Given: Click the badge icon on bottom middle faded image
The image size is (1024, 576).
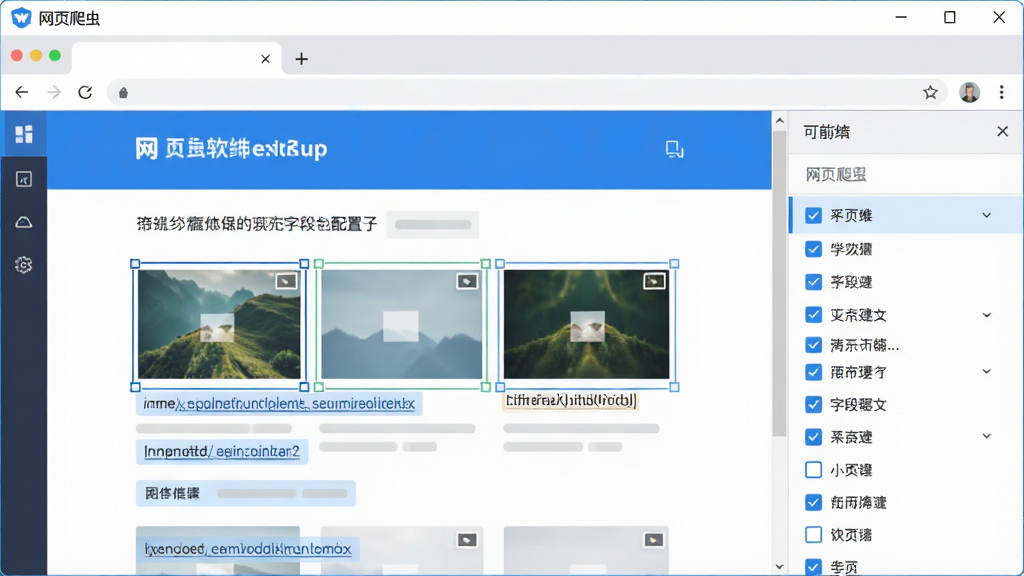Looking at the screenshot, I should [x=467, y=540].
